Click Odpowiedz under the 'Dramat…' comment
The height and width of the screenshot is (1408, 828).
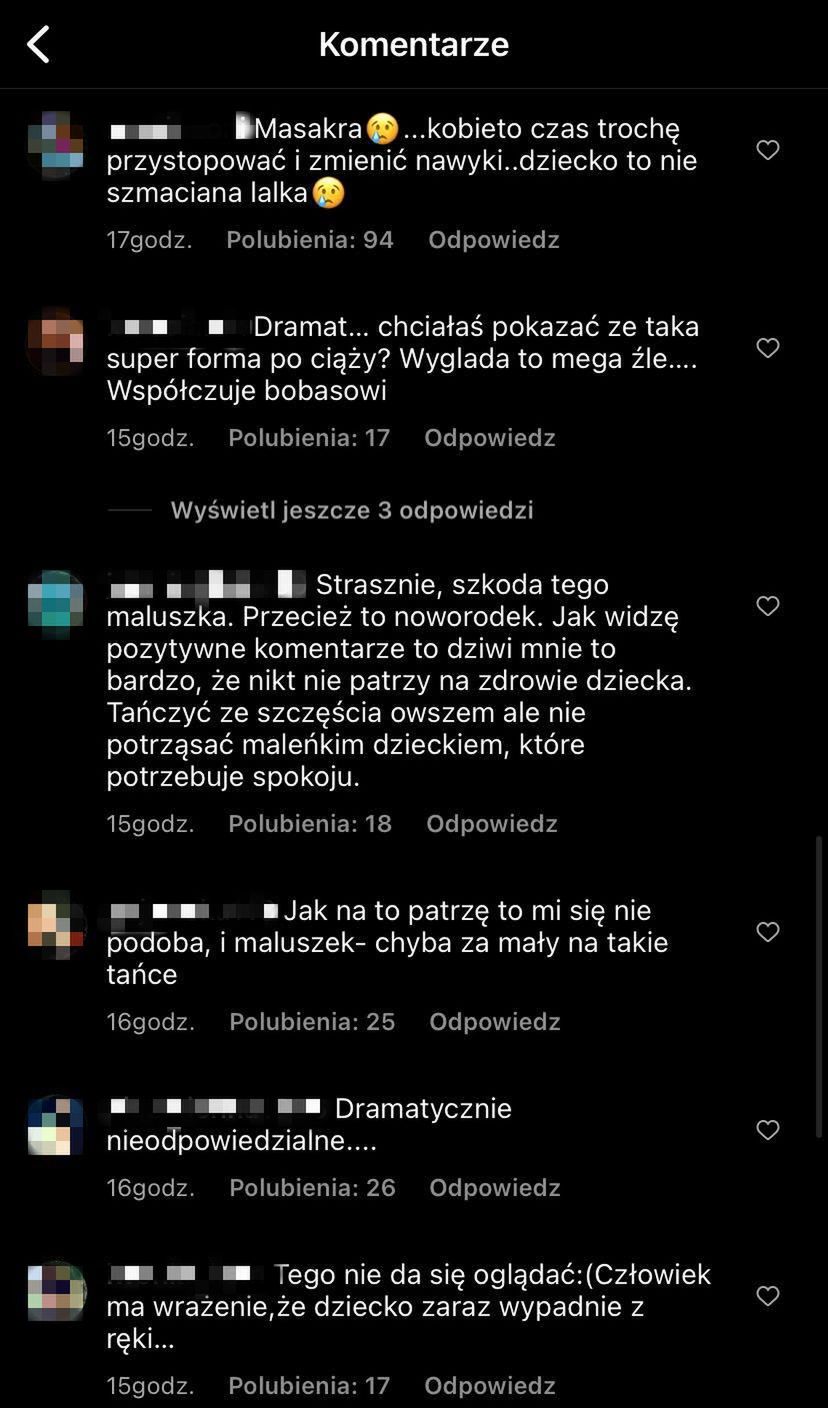click(490, 438)
